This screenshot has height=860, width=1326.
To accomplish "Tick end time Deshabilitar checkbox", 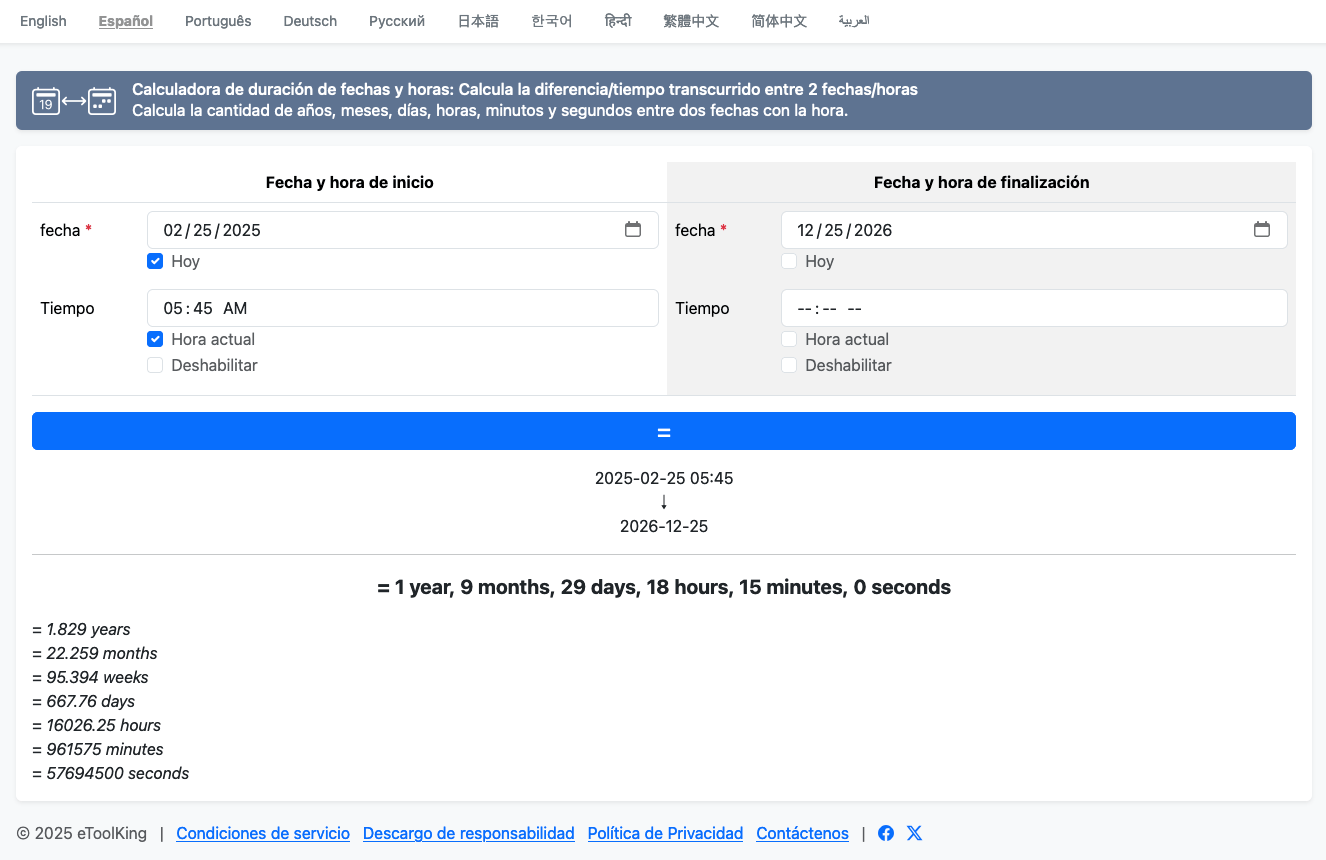I will tap(789, 365).
